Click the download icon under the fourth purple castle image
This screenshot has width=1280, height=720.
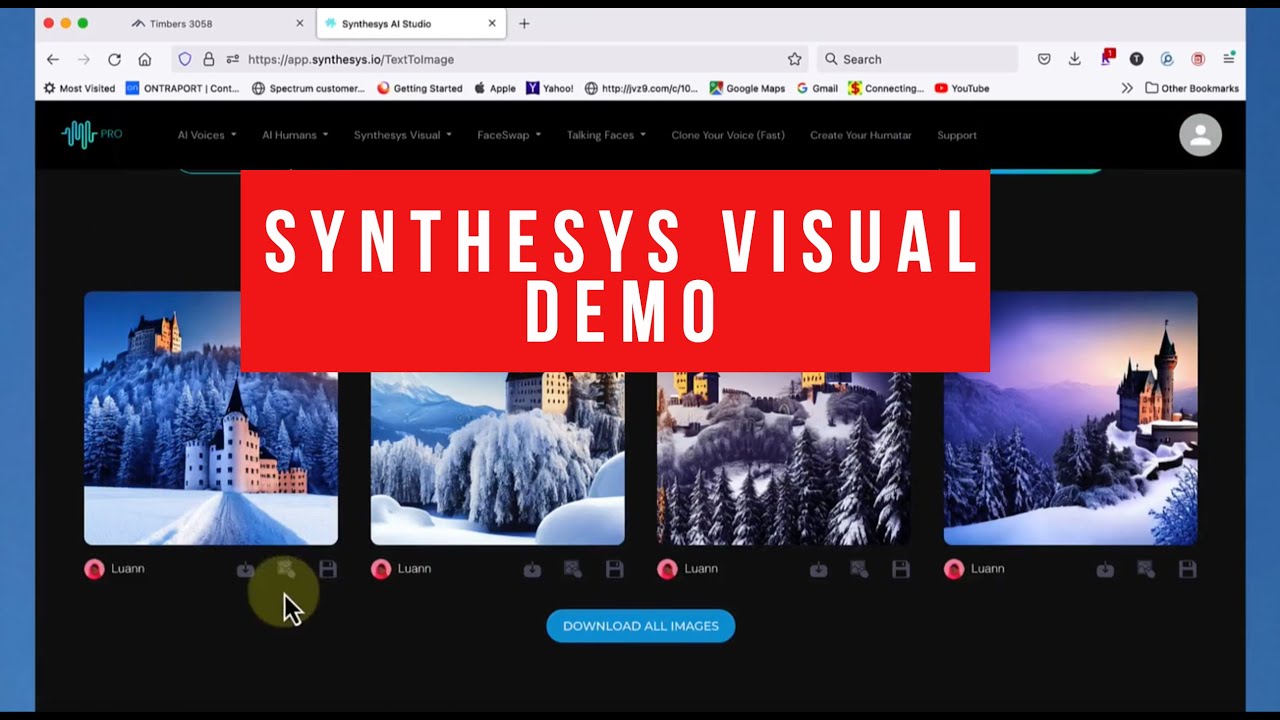point(1105,569)
